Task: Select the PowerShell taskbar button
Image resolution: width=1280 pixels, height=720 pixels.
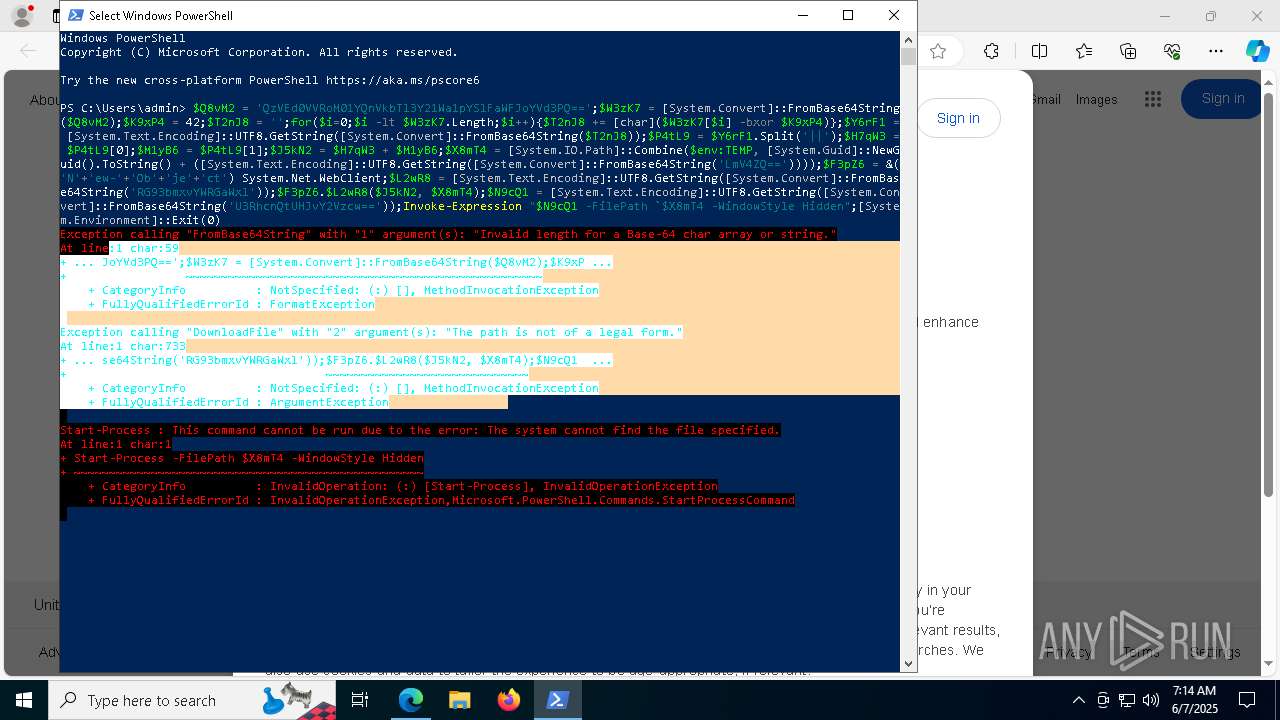Action: 557,700
